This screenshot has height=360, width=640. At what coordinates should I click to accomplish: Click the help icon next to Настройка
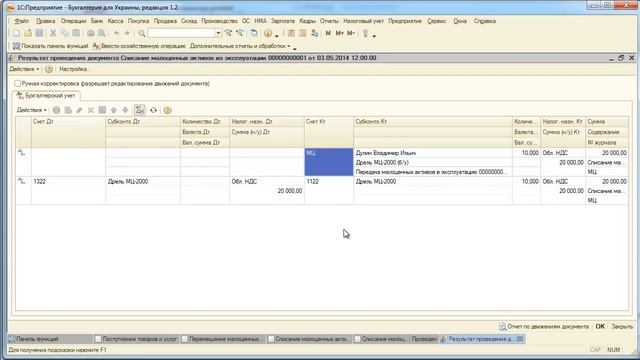(x=49, y=69)
